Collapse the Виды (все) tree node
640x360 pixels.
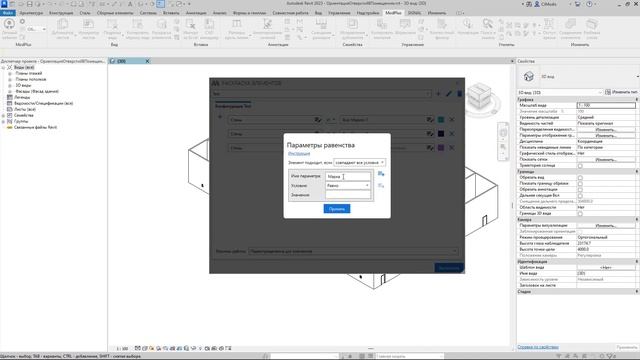4,67
